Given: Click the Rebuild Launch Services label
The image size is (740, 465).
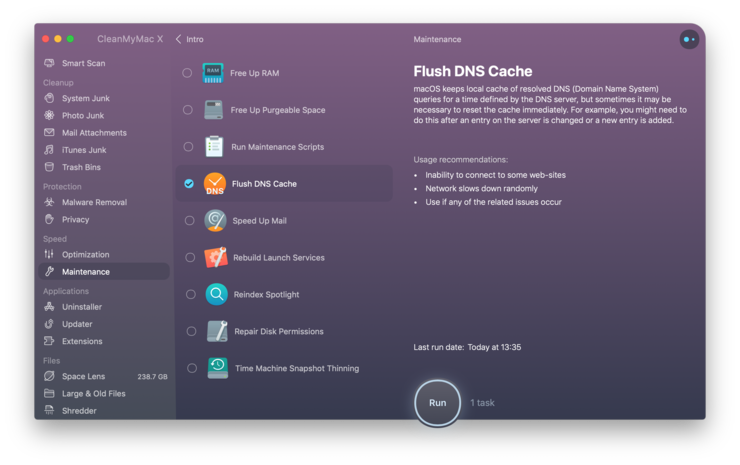Looking at the screenshot, I should pos(279,258).
